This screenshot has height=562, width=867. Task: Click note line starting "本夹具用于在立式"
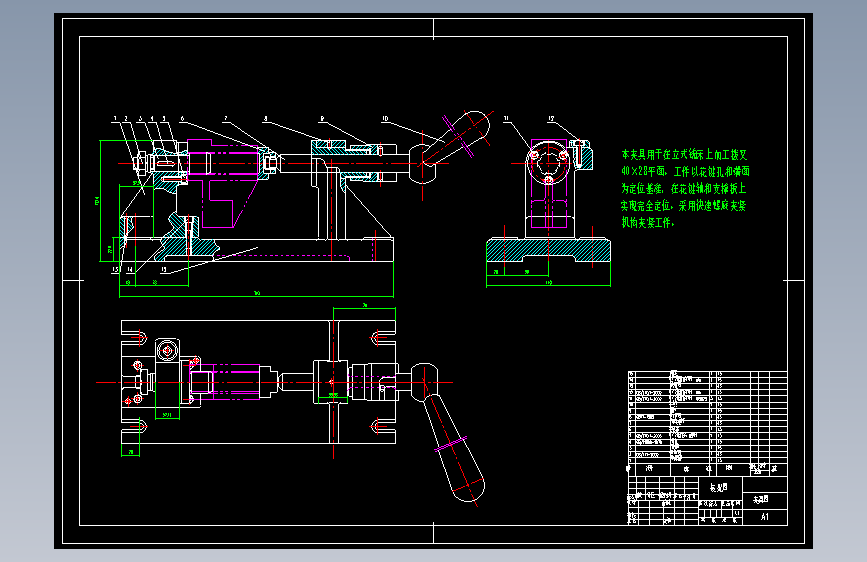tap(685, 155)
